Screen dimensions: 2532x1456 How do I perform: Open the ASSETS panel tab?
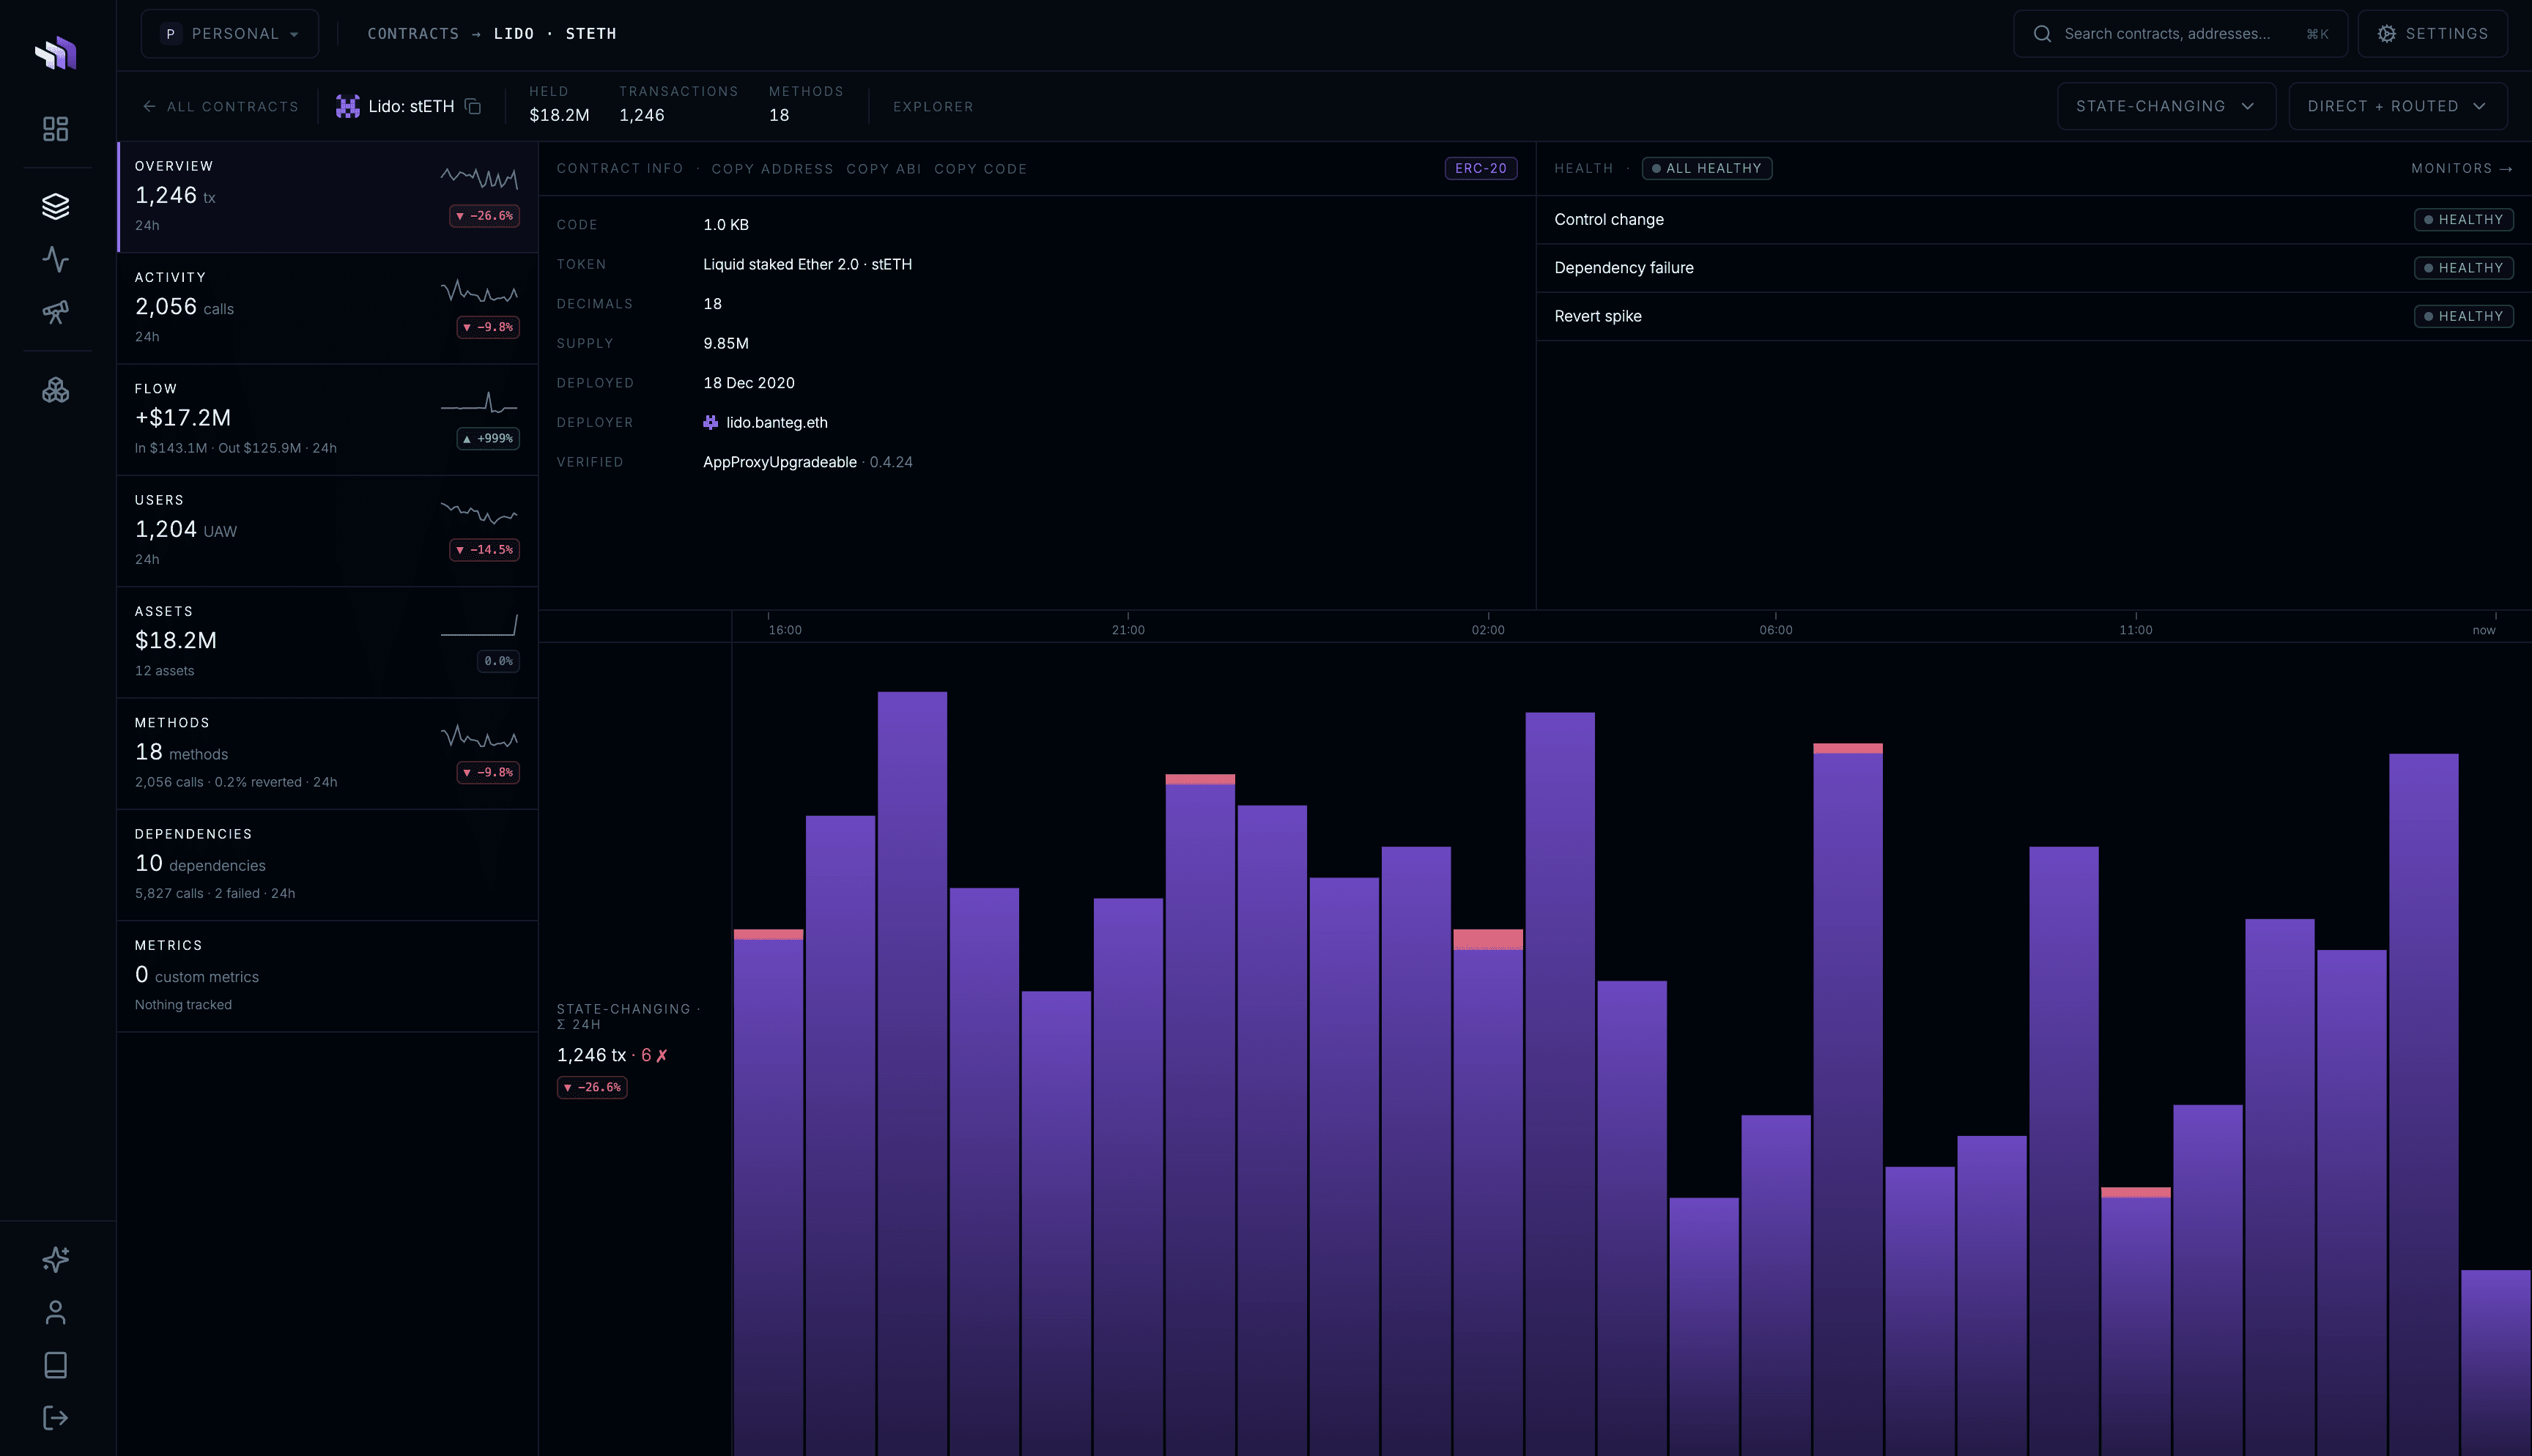[328, 642]
